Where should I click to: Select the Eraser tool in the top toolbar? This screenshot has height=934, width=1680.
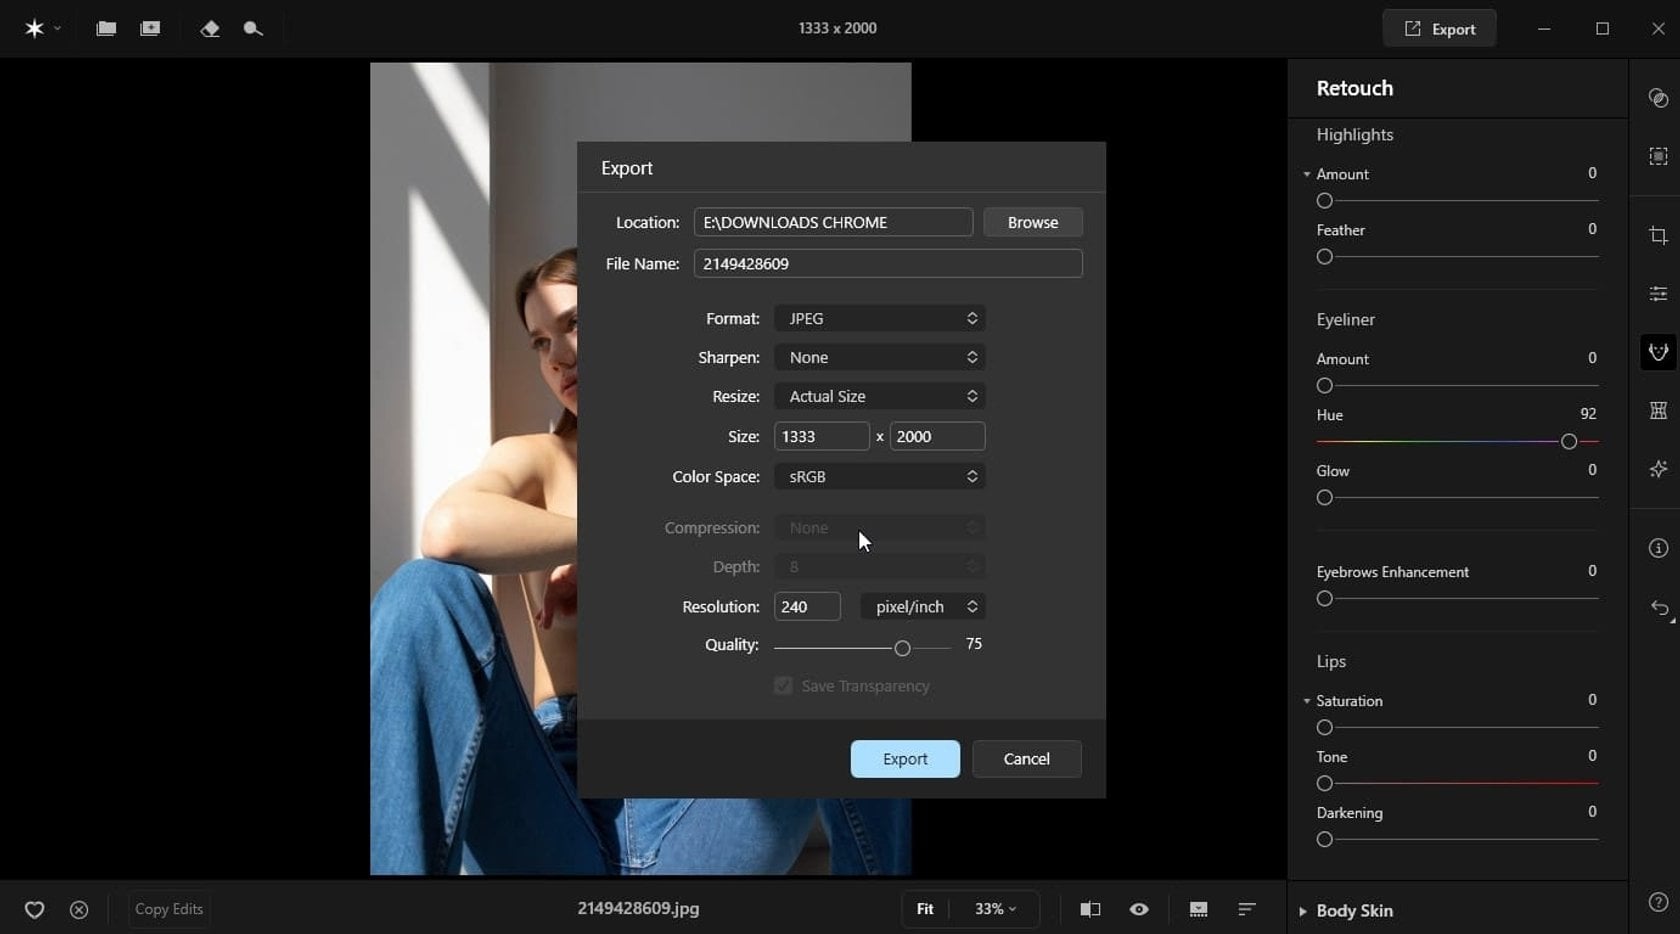(210, 28)
